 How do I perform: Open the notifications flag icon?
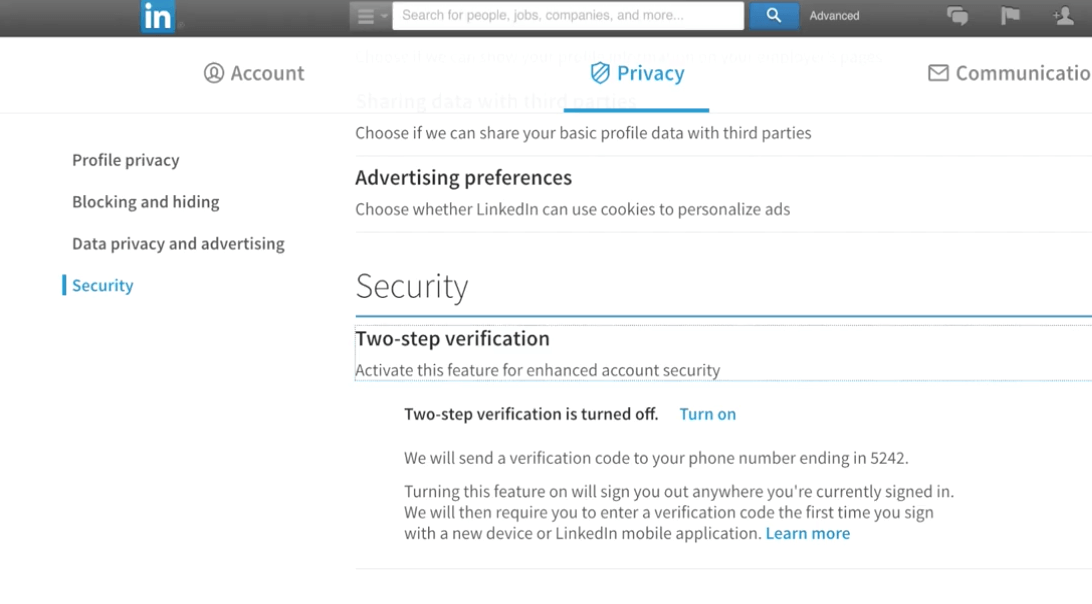1010,15
